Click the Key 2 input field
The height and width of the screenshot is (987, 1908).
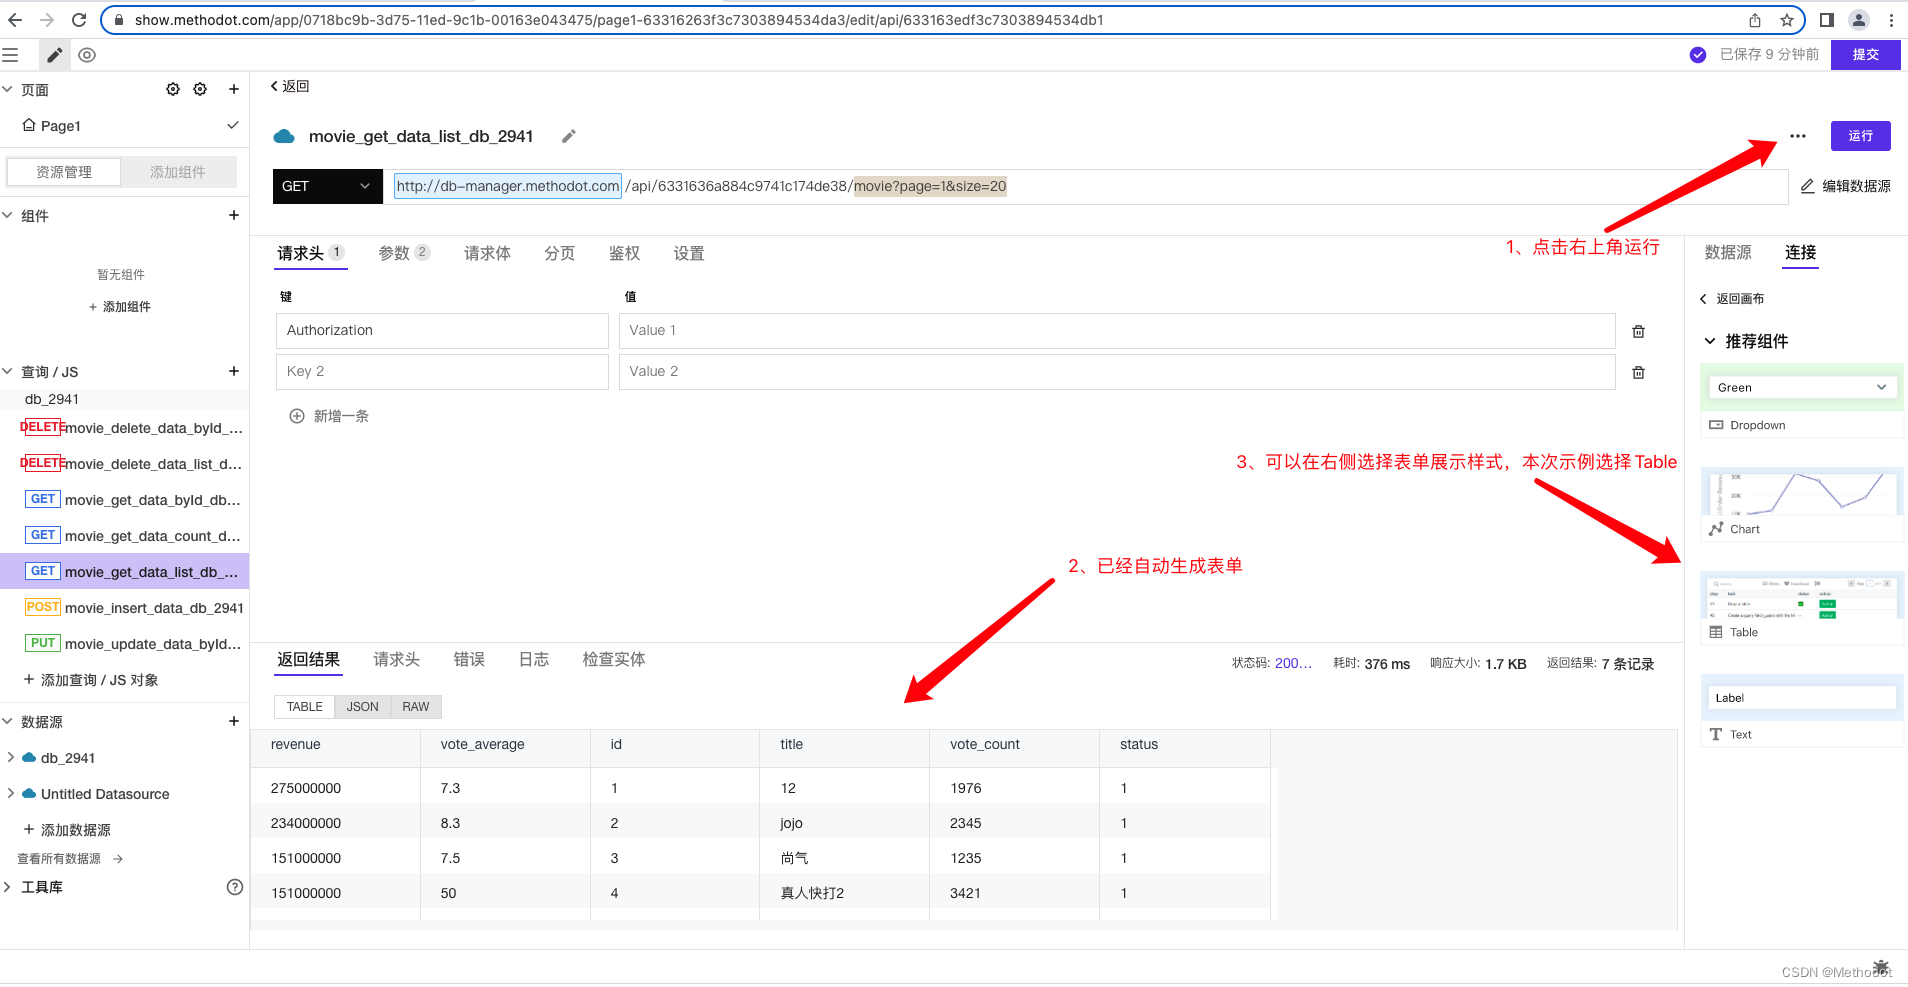pos(442,372)
